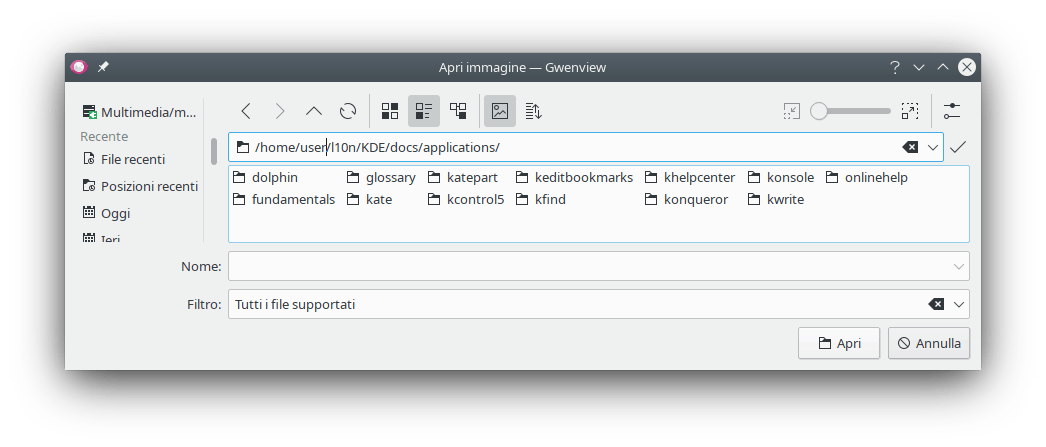1046x447 pixels.
Task: Switch to tree view mode
Action: click(x=458, y=111)
